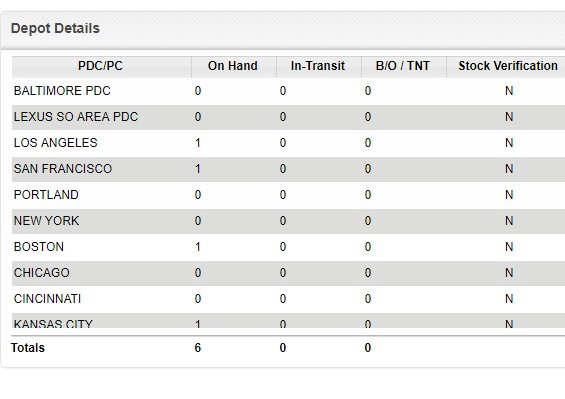Viewport: 565px width, 399px height.
Task: Click the CINCINNATI depot name
Action: [48, 299]
